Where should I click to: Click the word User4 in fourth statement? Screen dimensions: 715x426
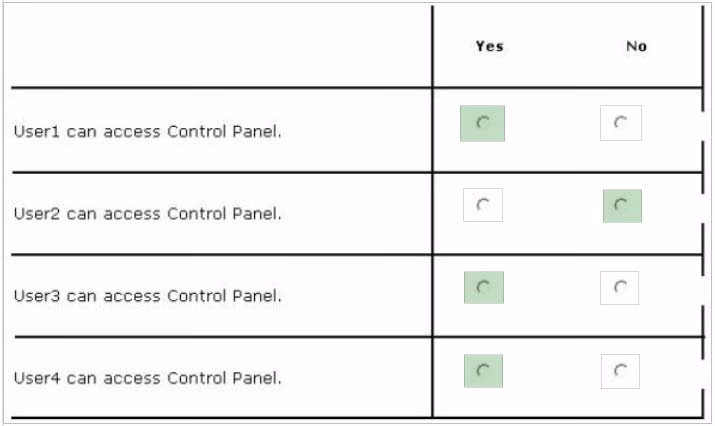pos(37,378)
